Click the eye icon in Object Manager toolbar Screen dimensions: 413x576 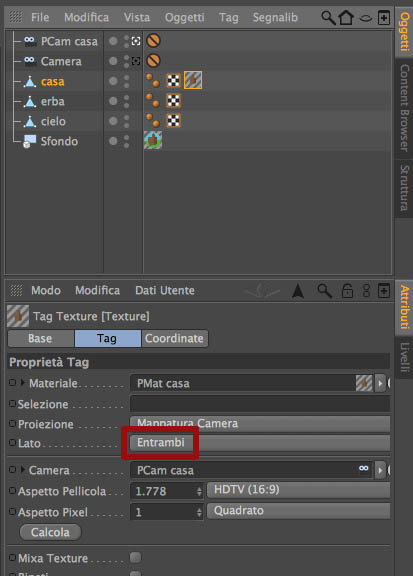pos(365,18)
